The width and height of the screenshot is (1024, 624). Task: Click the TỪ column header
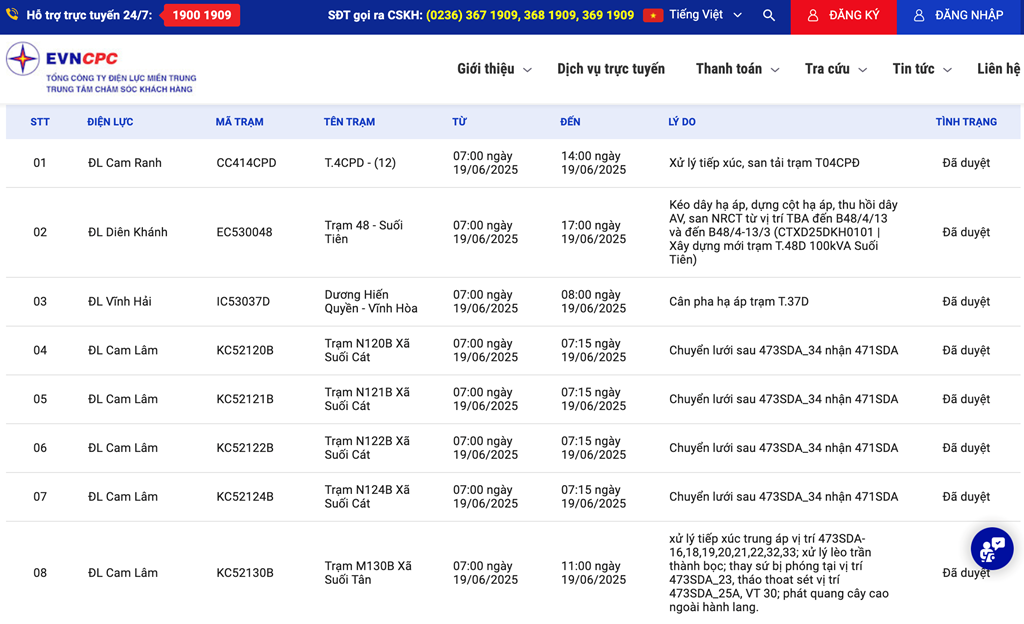click(459, 122)
